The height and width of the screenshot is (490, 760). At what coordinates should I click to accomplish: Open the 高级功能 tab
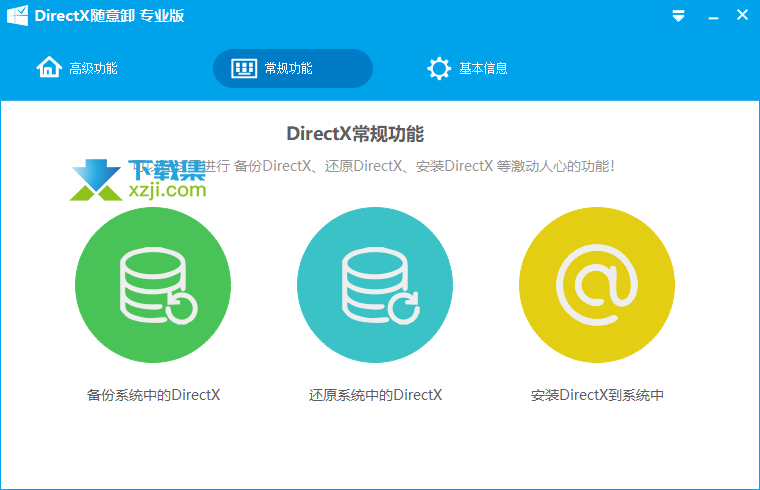[77, 68]
